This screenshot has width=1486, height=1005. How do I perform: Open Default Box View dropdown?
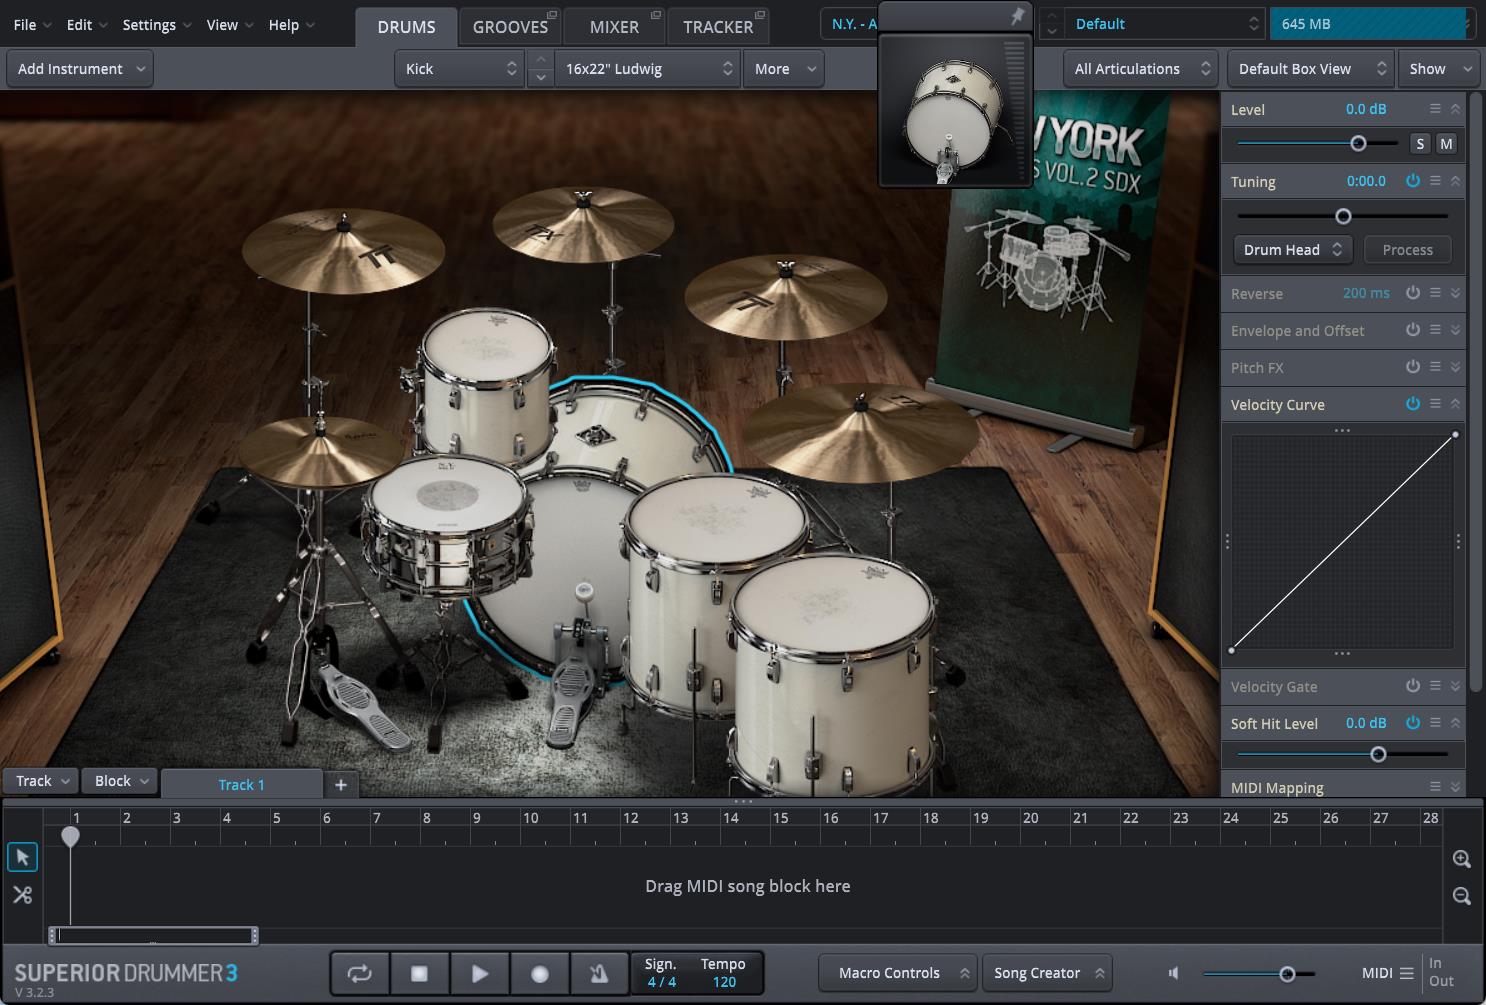click(1311, 69)
